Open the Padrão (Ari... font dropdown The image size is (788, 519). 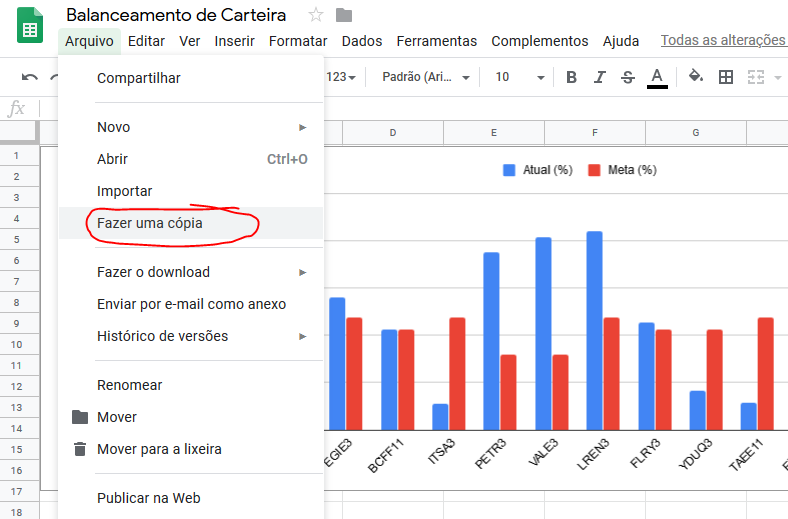click(426, 77)
